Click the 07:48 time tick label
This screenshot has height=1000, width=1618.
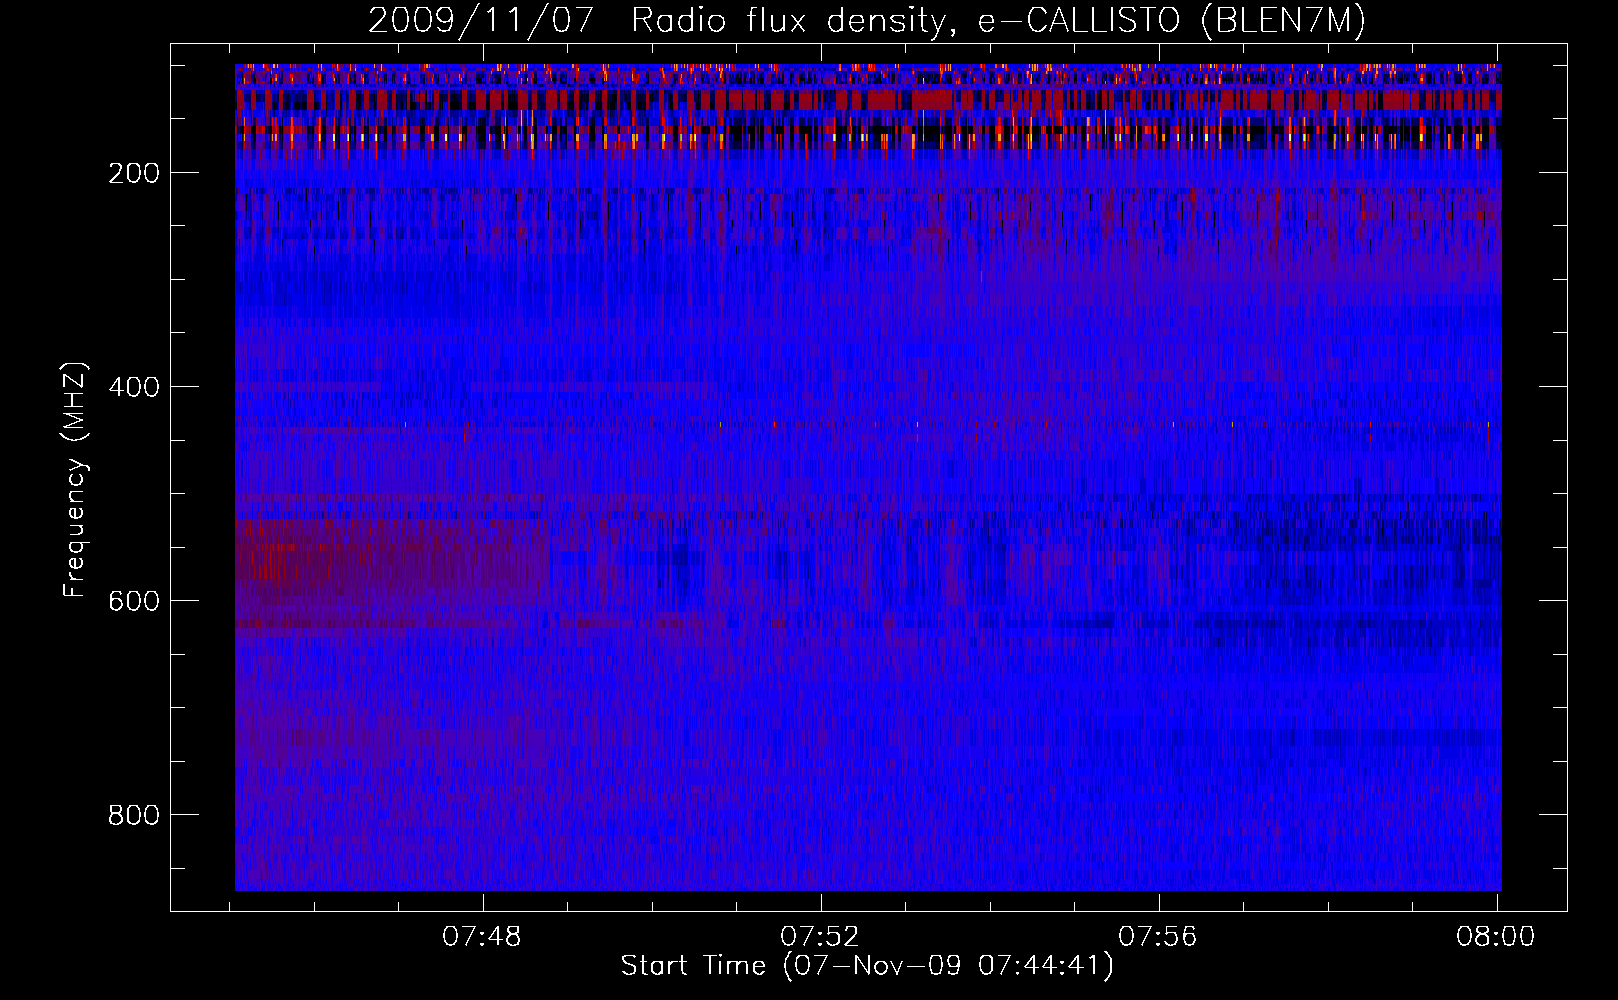click(482, 937)
